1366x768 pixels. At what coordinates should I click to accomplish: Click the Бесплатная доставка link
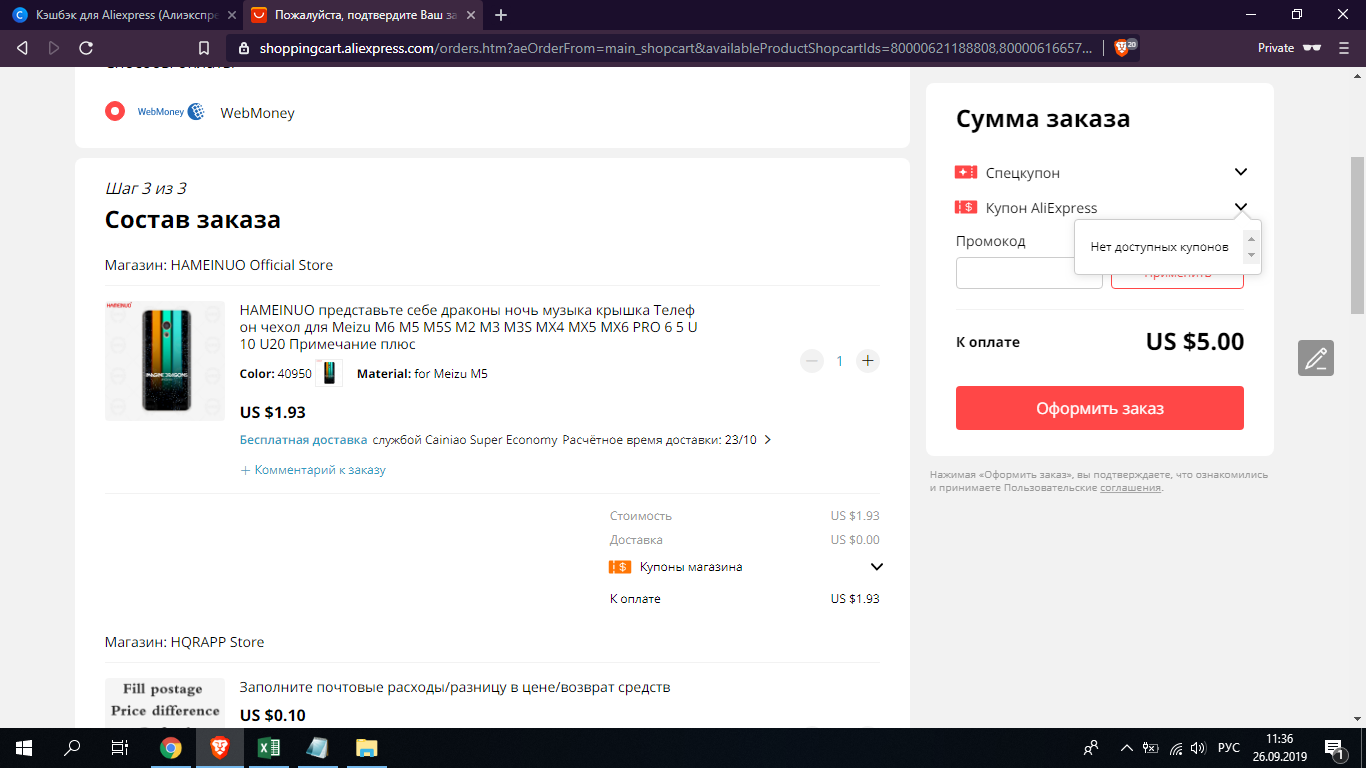(x=304, y=440)
